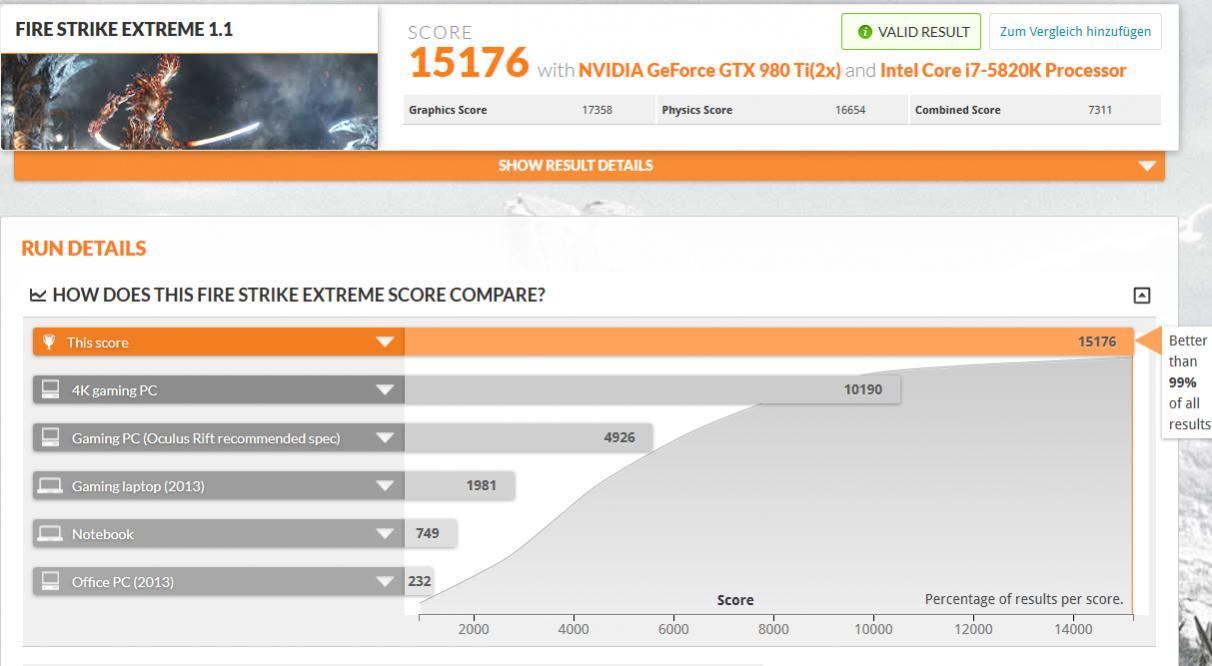Click the 232 score value
The image size is (1212, 666).
418,581
